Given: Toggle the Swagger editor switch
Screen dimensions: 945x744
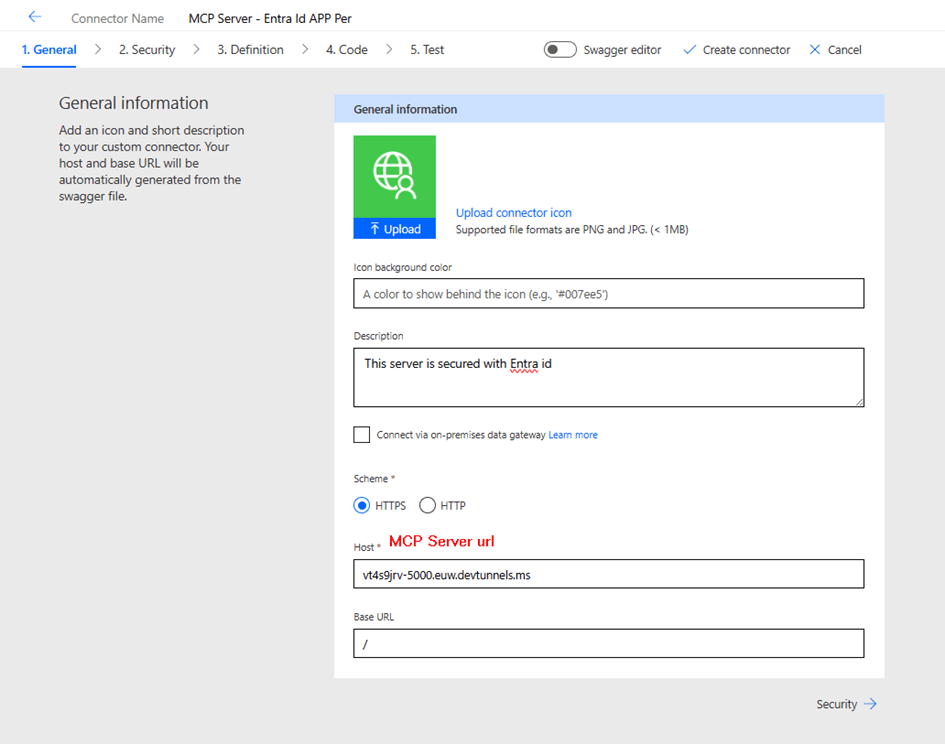Looking at the screenshot, I should pos(560,50).
